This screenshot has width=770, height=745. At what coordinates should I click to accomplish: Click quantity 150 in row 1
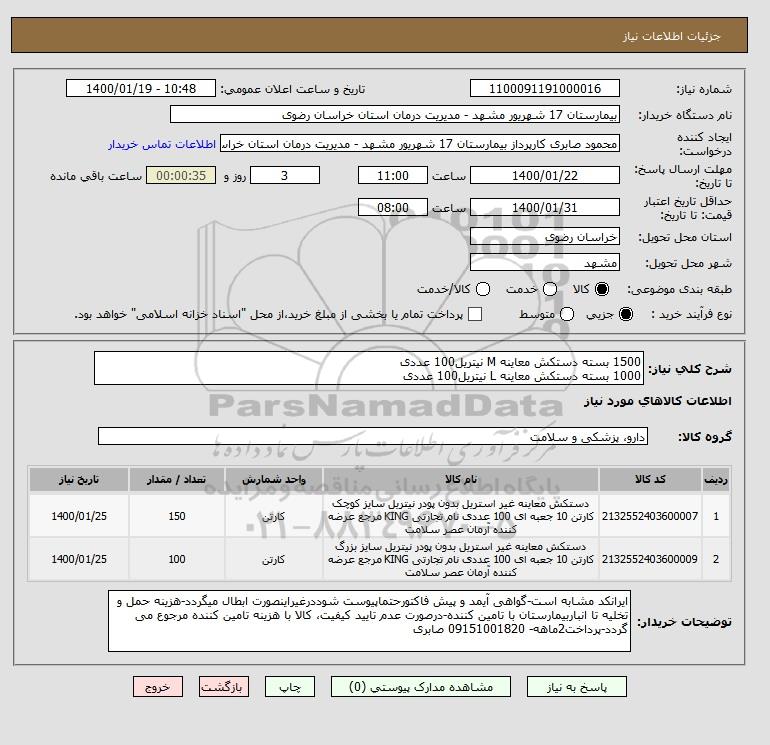pyautogui.click(x=177, y=516)
